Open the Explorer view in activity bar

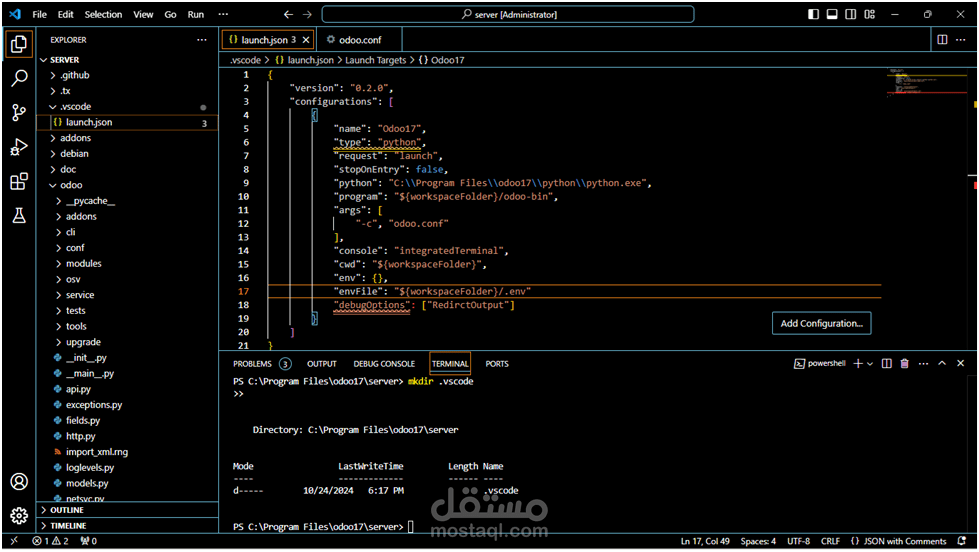point(19,44)
